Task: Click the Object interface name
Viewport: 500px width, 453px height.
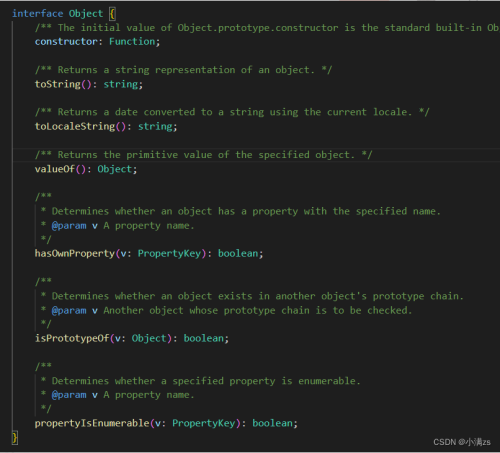Action: coord(86,14)
